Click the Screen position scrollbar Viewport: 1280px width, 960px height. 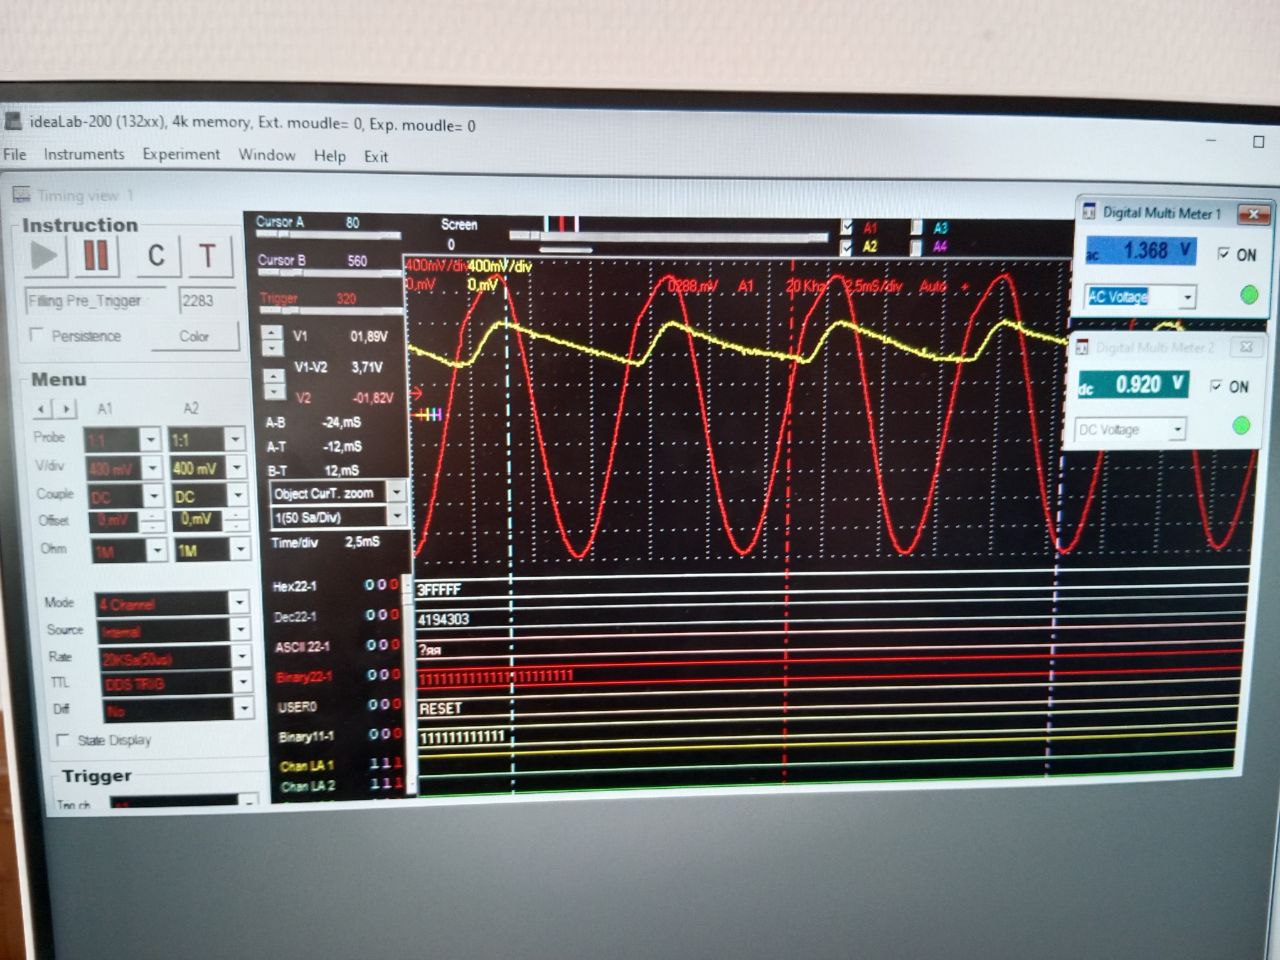(668, 237)
